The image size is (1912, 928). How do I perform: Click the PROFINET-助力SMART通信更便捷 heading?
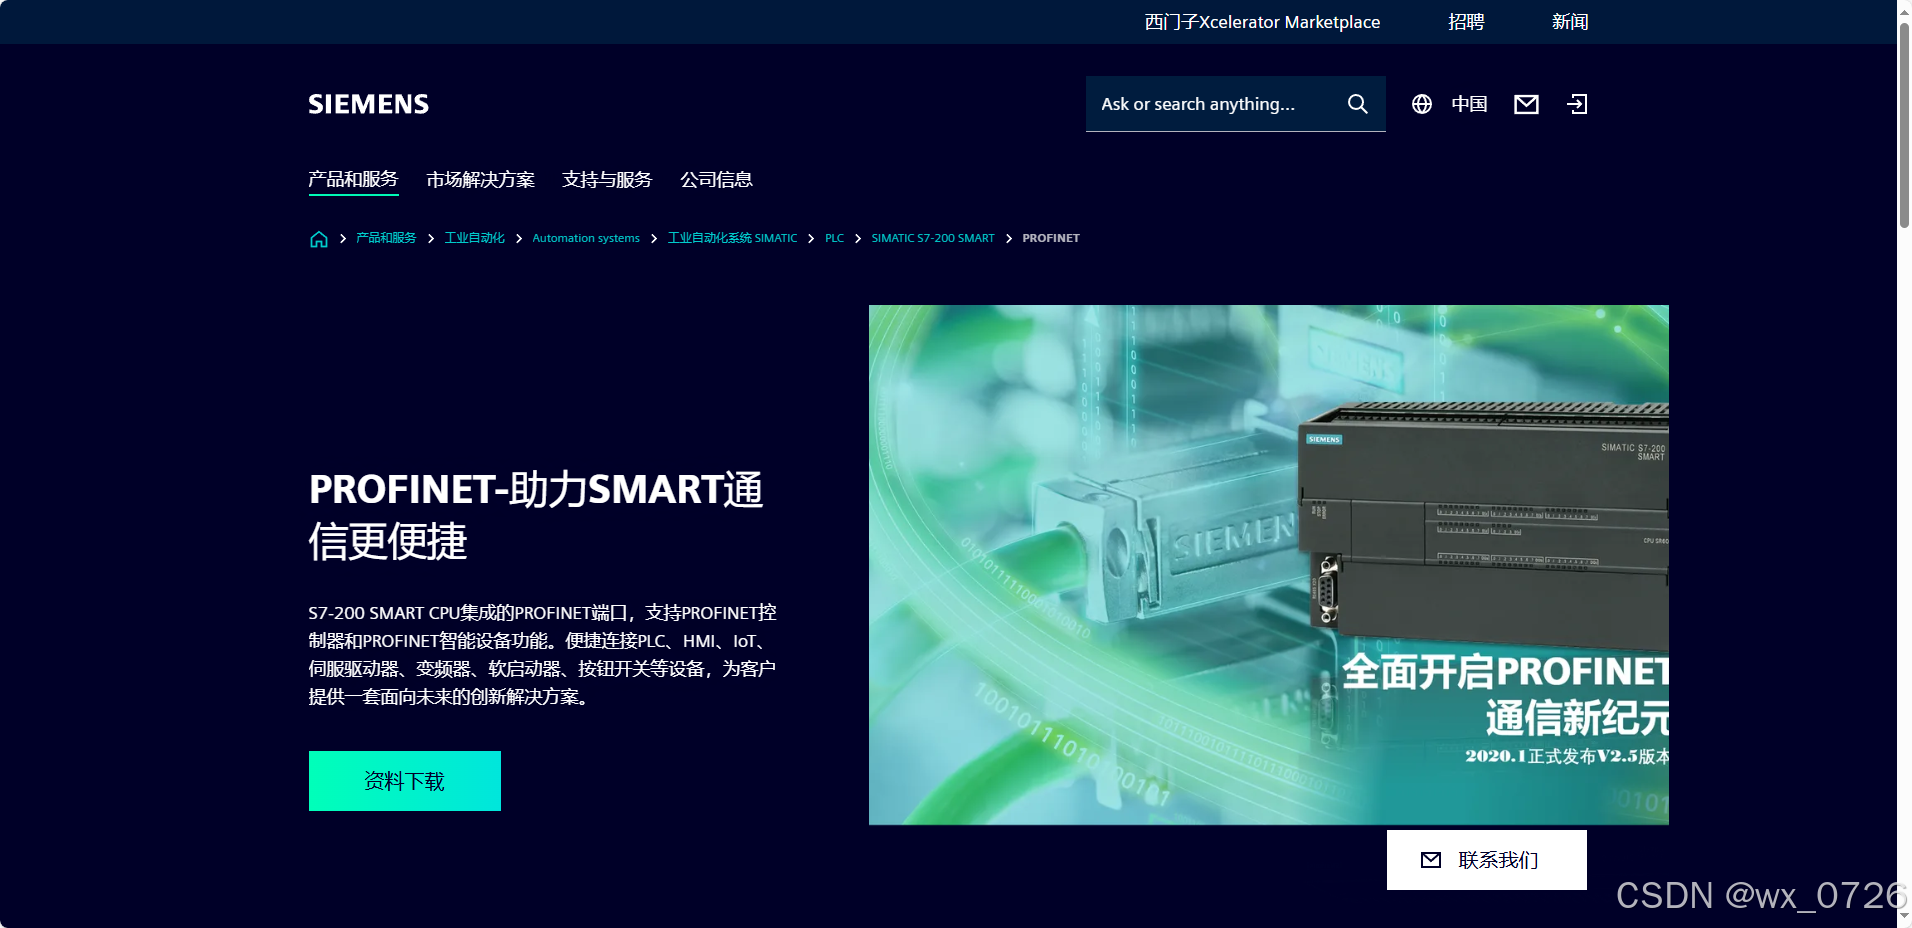pyautogui.click(x=537, y=515)
